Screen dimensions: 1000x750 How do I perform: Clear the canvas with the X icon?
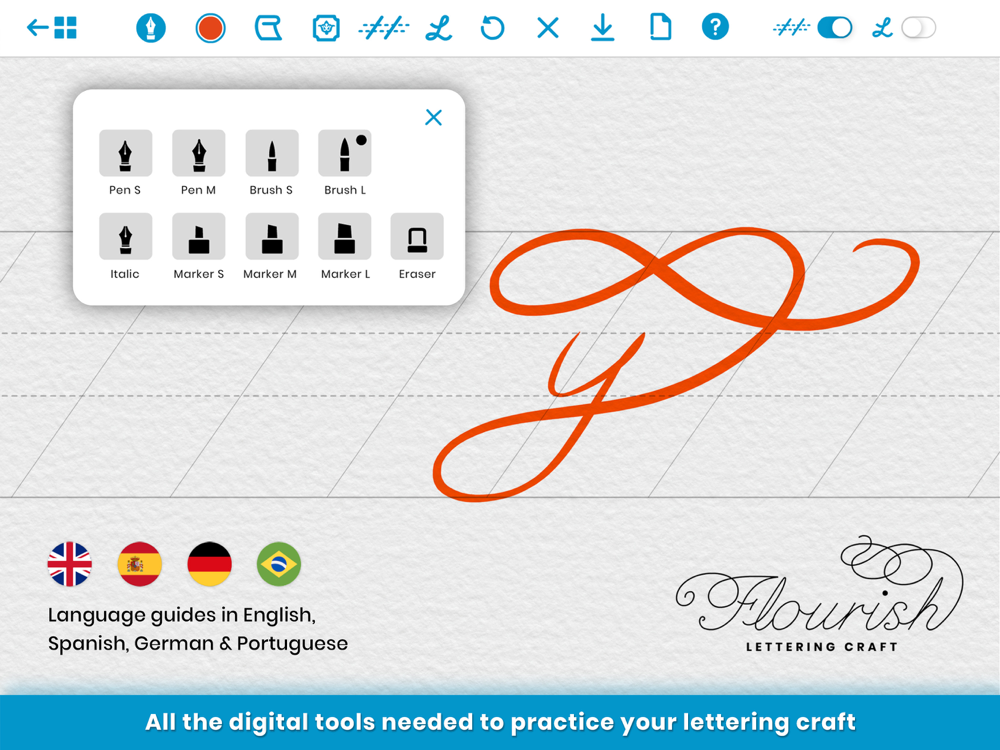pyautogui.click(x=548, y=28)
